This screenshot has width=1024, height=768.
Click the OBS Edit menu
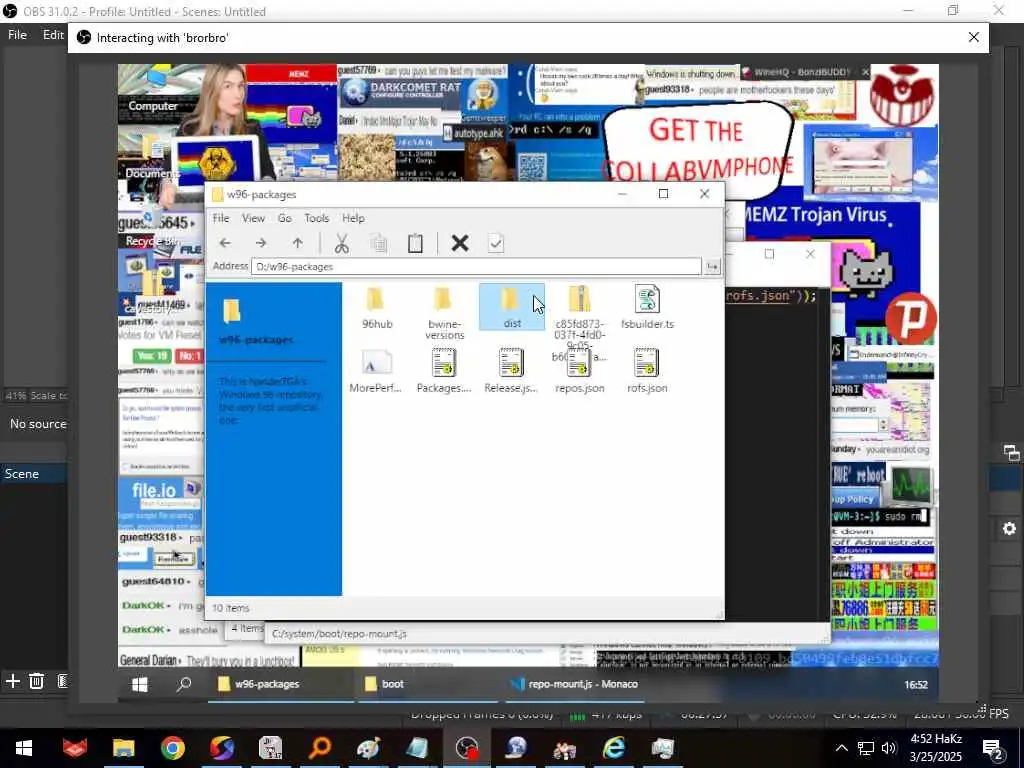tap(53, 35)
